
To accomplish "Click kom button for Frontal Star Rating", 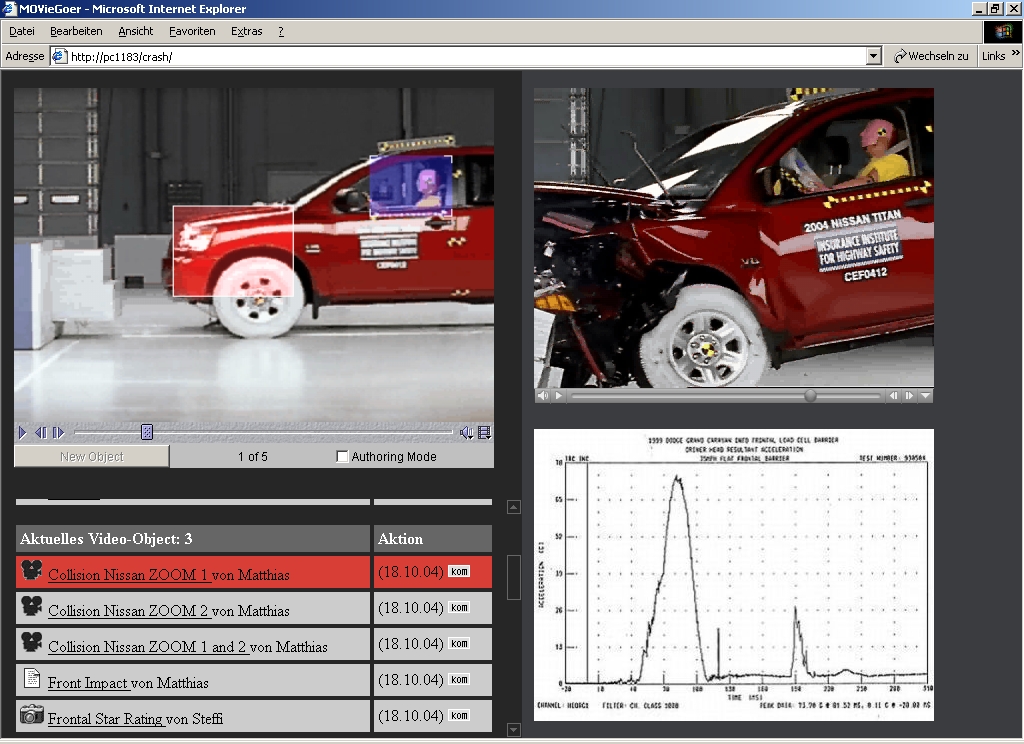I will click(459, 716).
